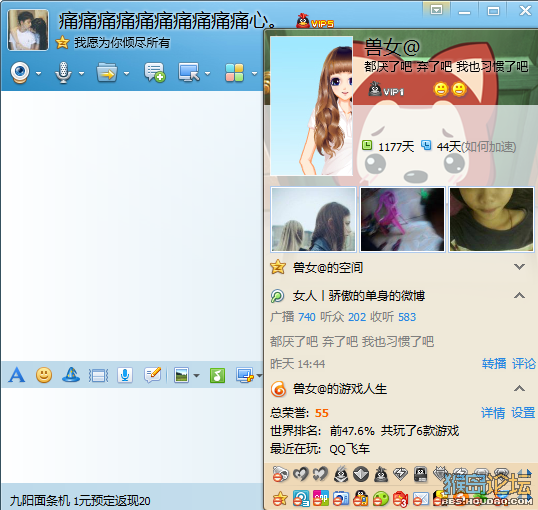Open the create discussion group icon
This screenshot has height=510, width=538.
click(154, 72)
